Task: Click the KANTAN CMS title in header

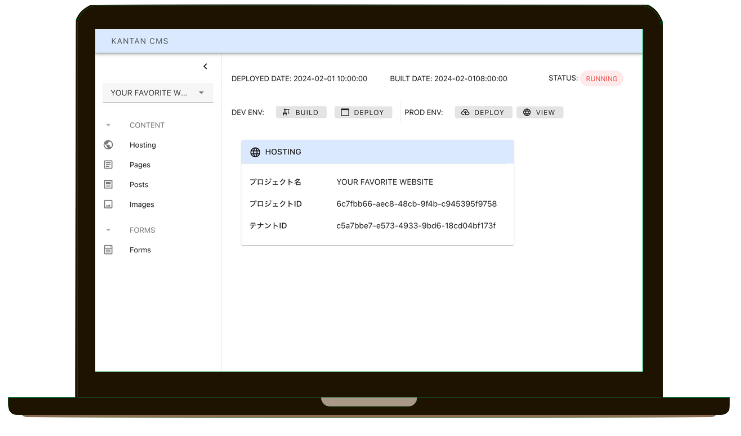Action: point(140,41)
